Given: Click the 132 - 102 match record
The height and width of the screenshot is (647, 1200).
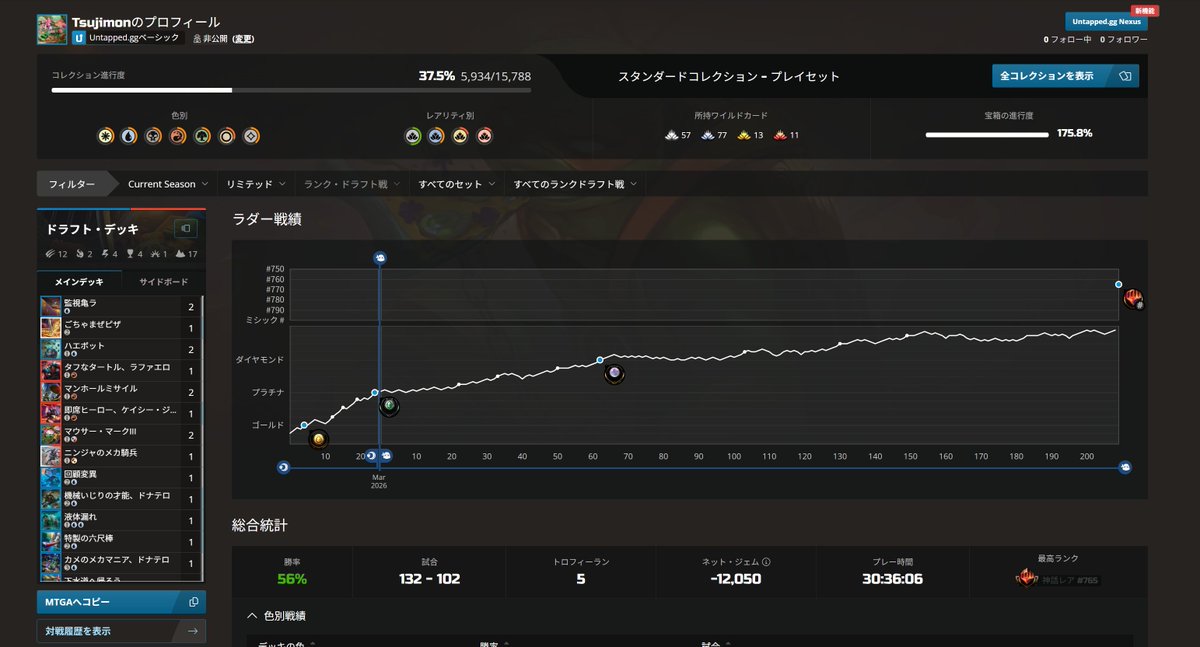Looking at the screenshot, I should pyautogui.click(x=429, y=579).
